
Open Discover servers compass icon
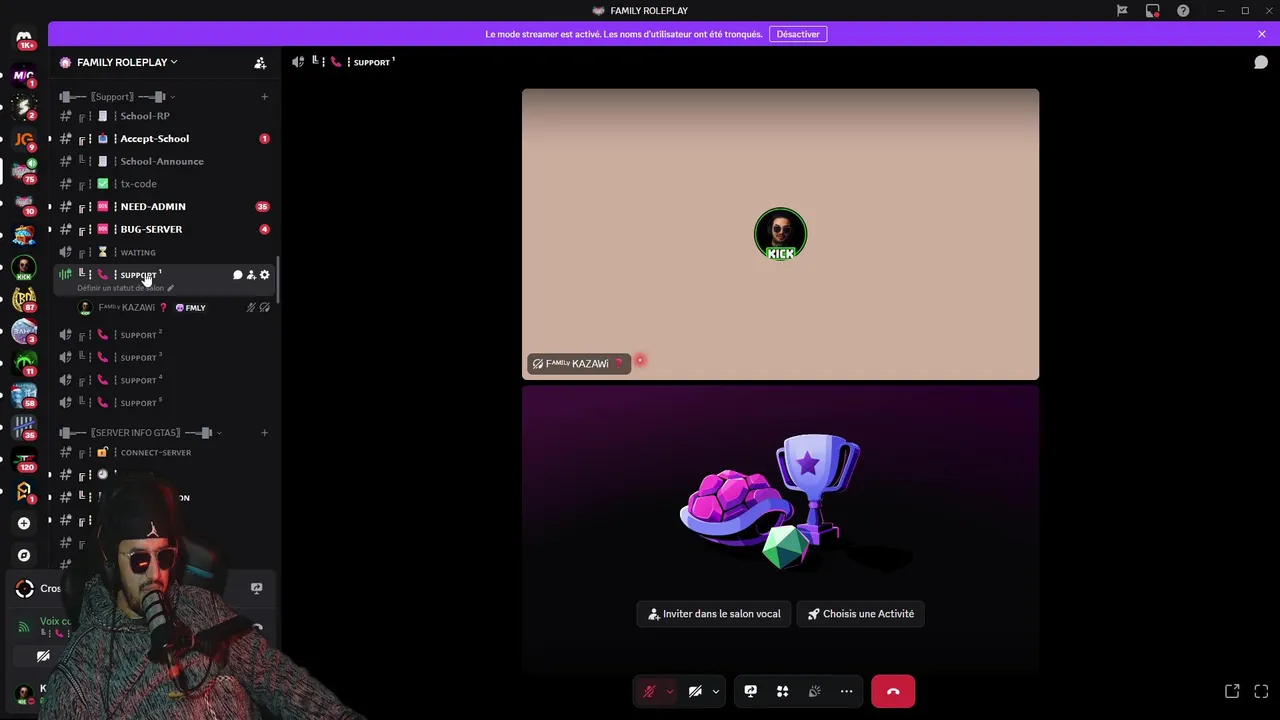24,555
